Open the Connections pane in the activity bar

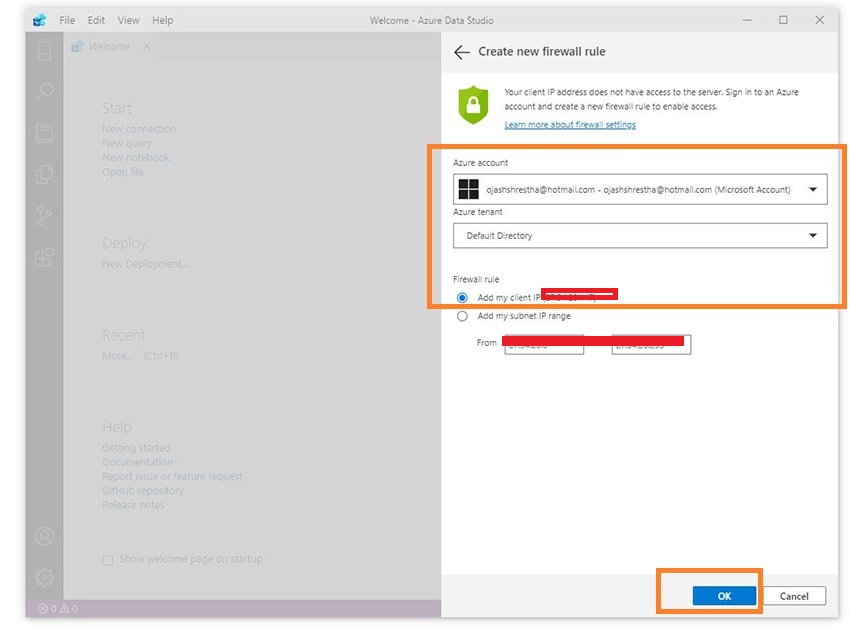[44, 50]
